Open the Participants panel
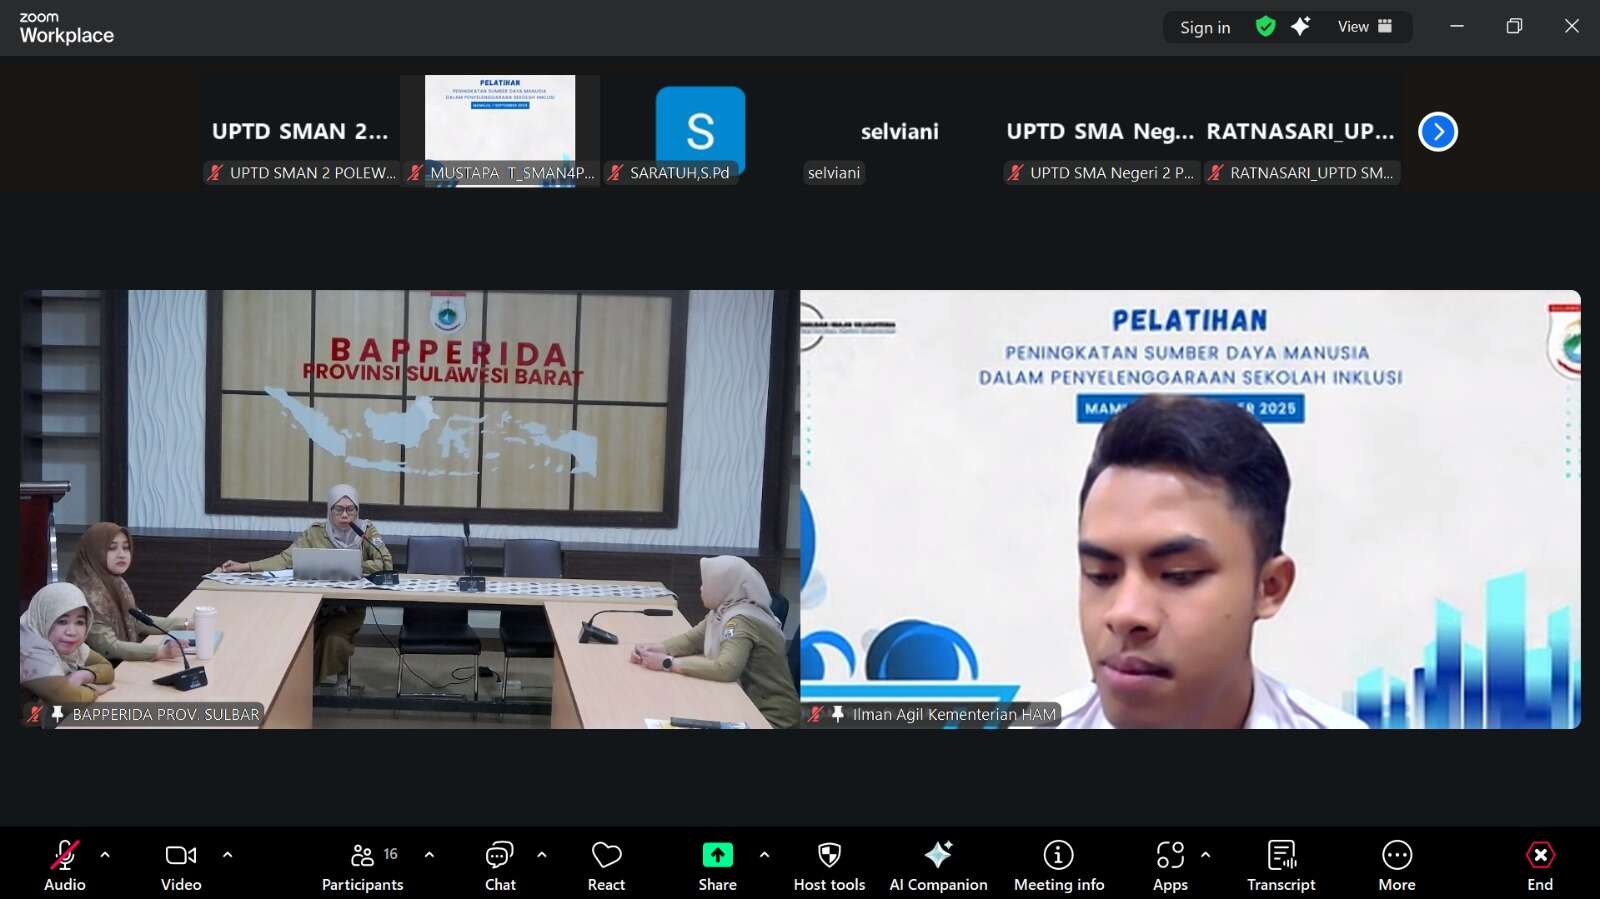The height and width of the screenshot is (899, 1600). 362,865
